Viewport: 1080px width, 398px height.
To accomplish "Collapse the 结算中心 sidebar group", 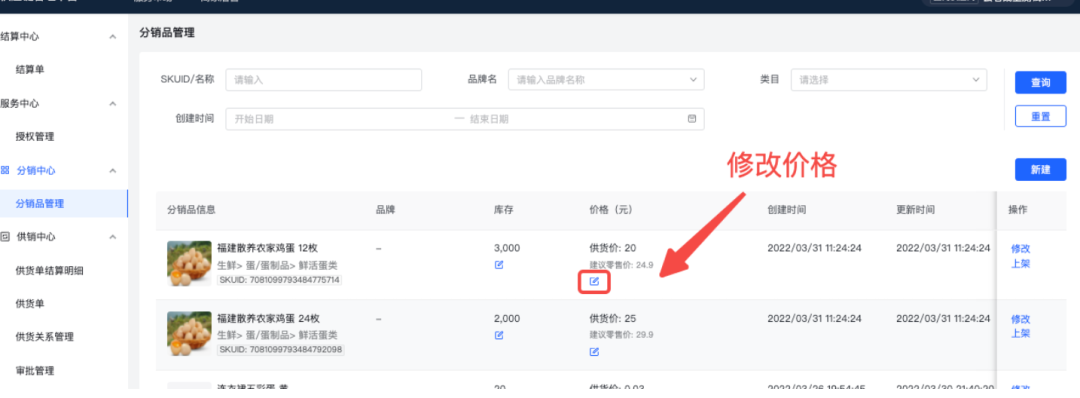I will (113, 36).
